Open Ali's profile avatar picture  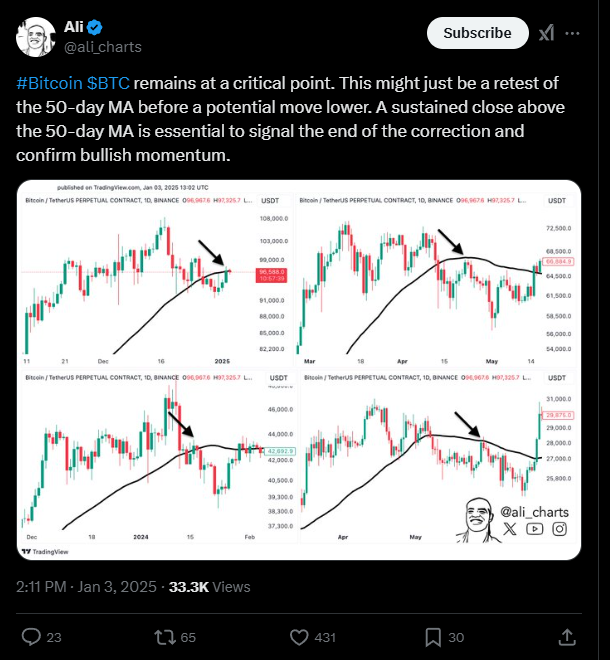tap(36, 37)
